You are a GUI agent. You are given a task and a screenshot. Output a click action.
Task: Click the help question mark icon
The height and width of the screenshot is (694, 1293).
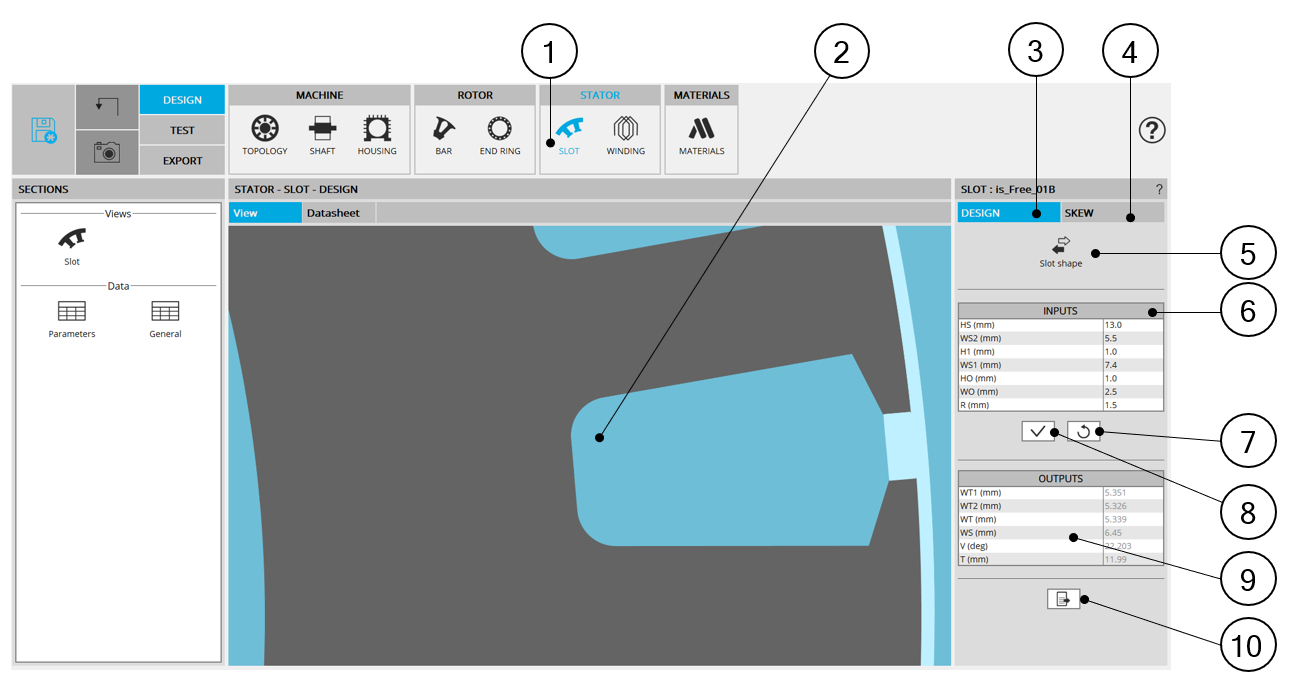click(x=1152, y=130)
